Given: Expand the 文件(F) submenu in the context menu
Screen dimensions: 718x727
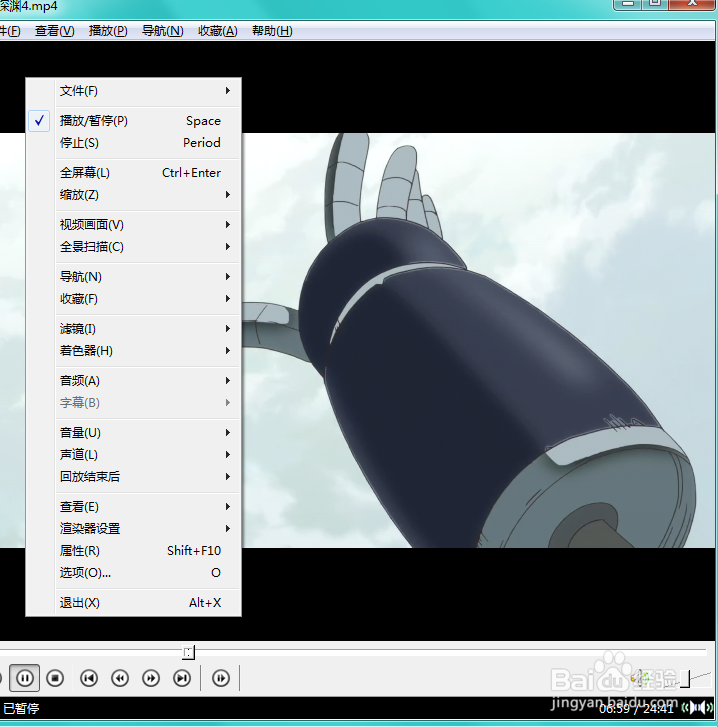Looking at the screenshot, I should [x=133, y=91].
